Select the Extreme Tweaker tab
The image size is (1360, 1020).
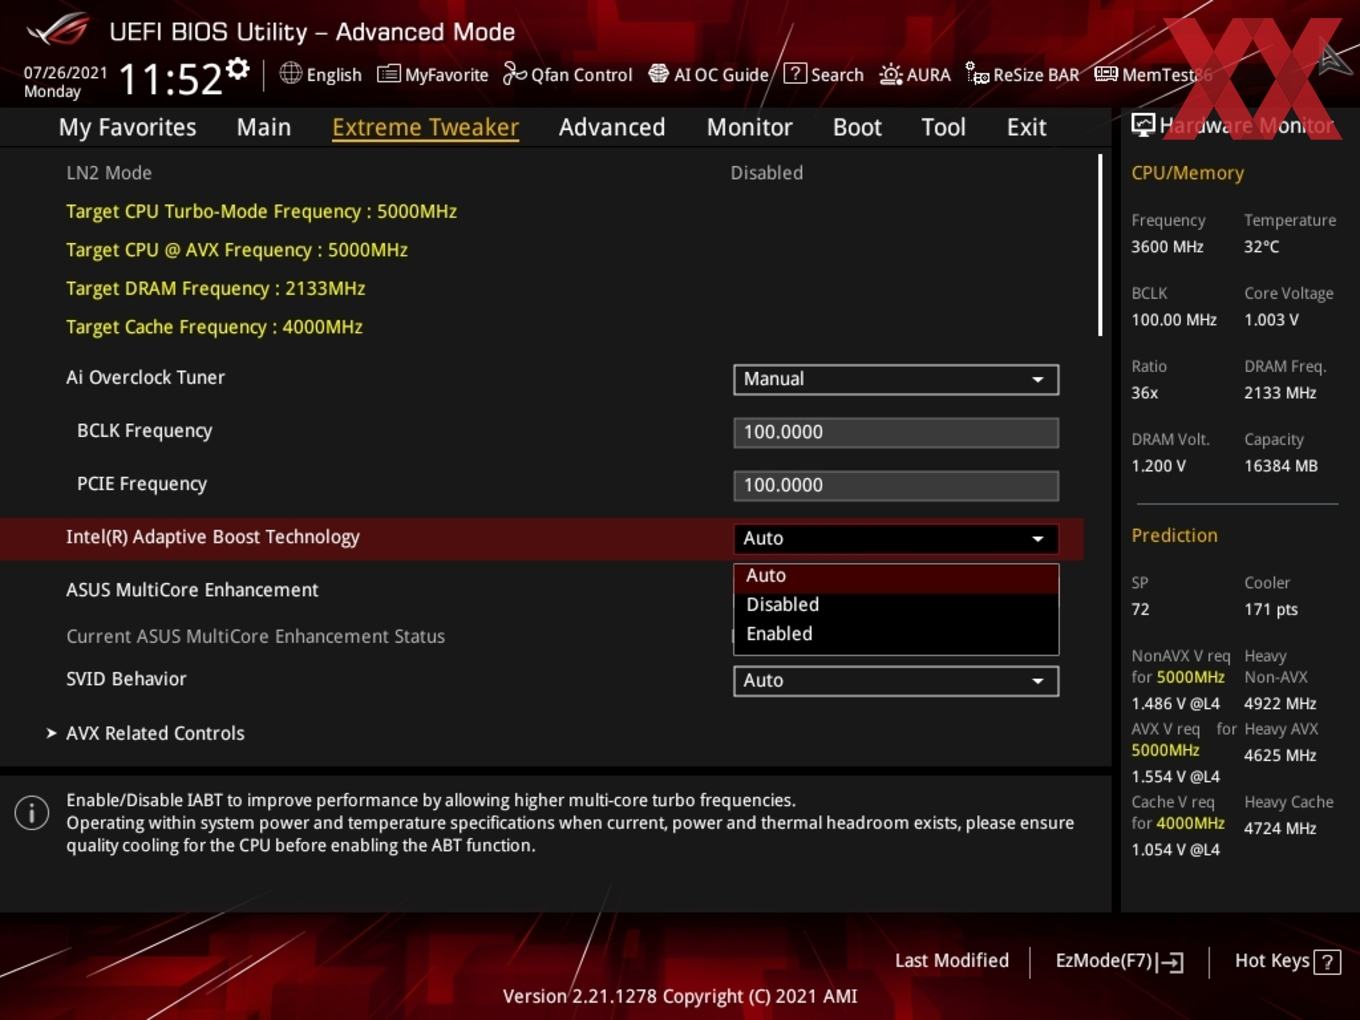[425, 127]
